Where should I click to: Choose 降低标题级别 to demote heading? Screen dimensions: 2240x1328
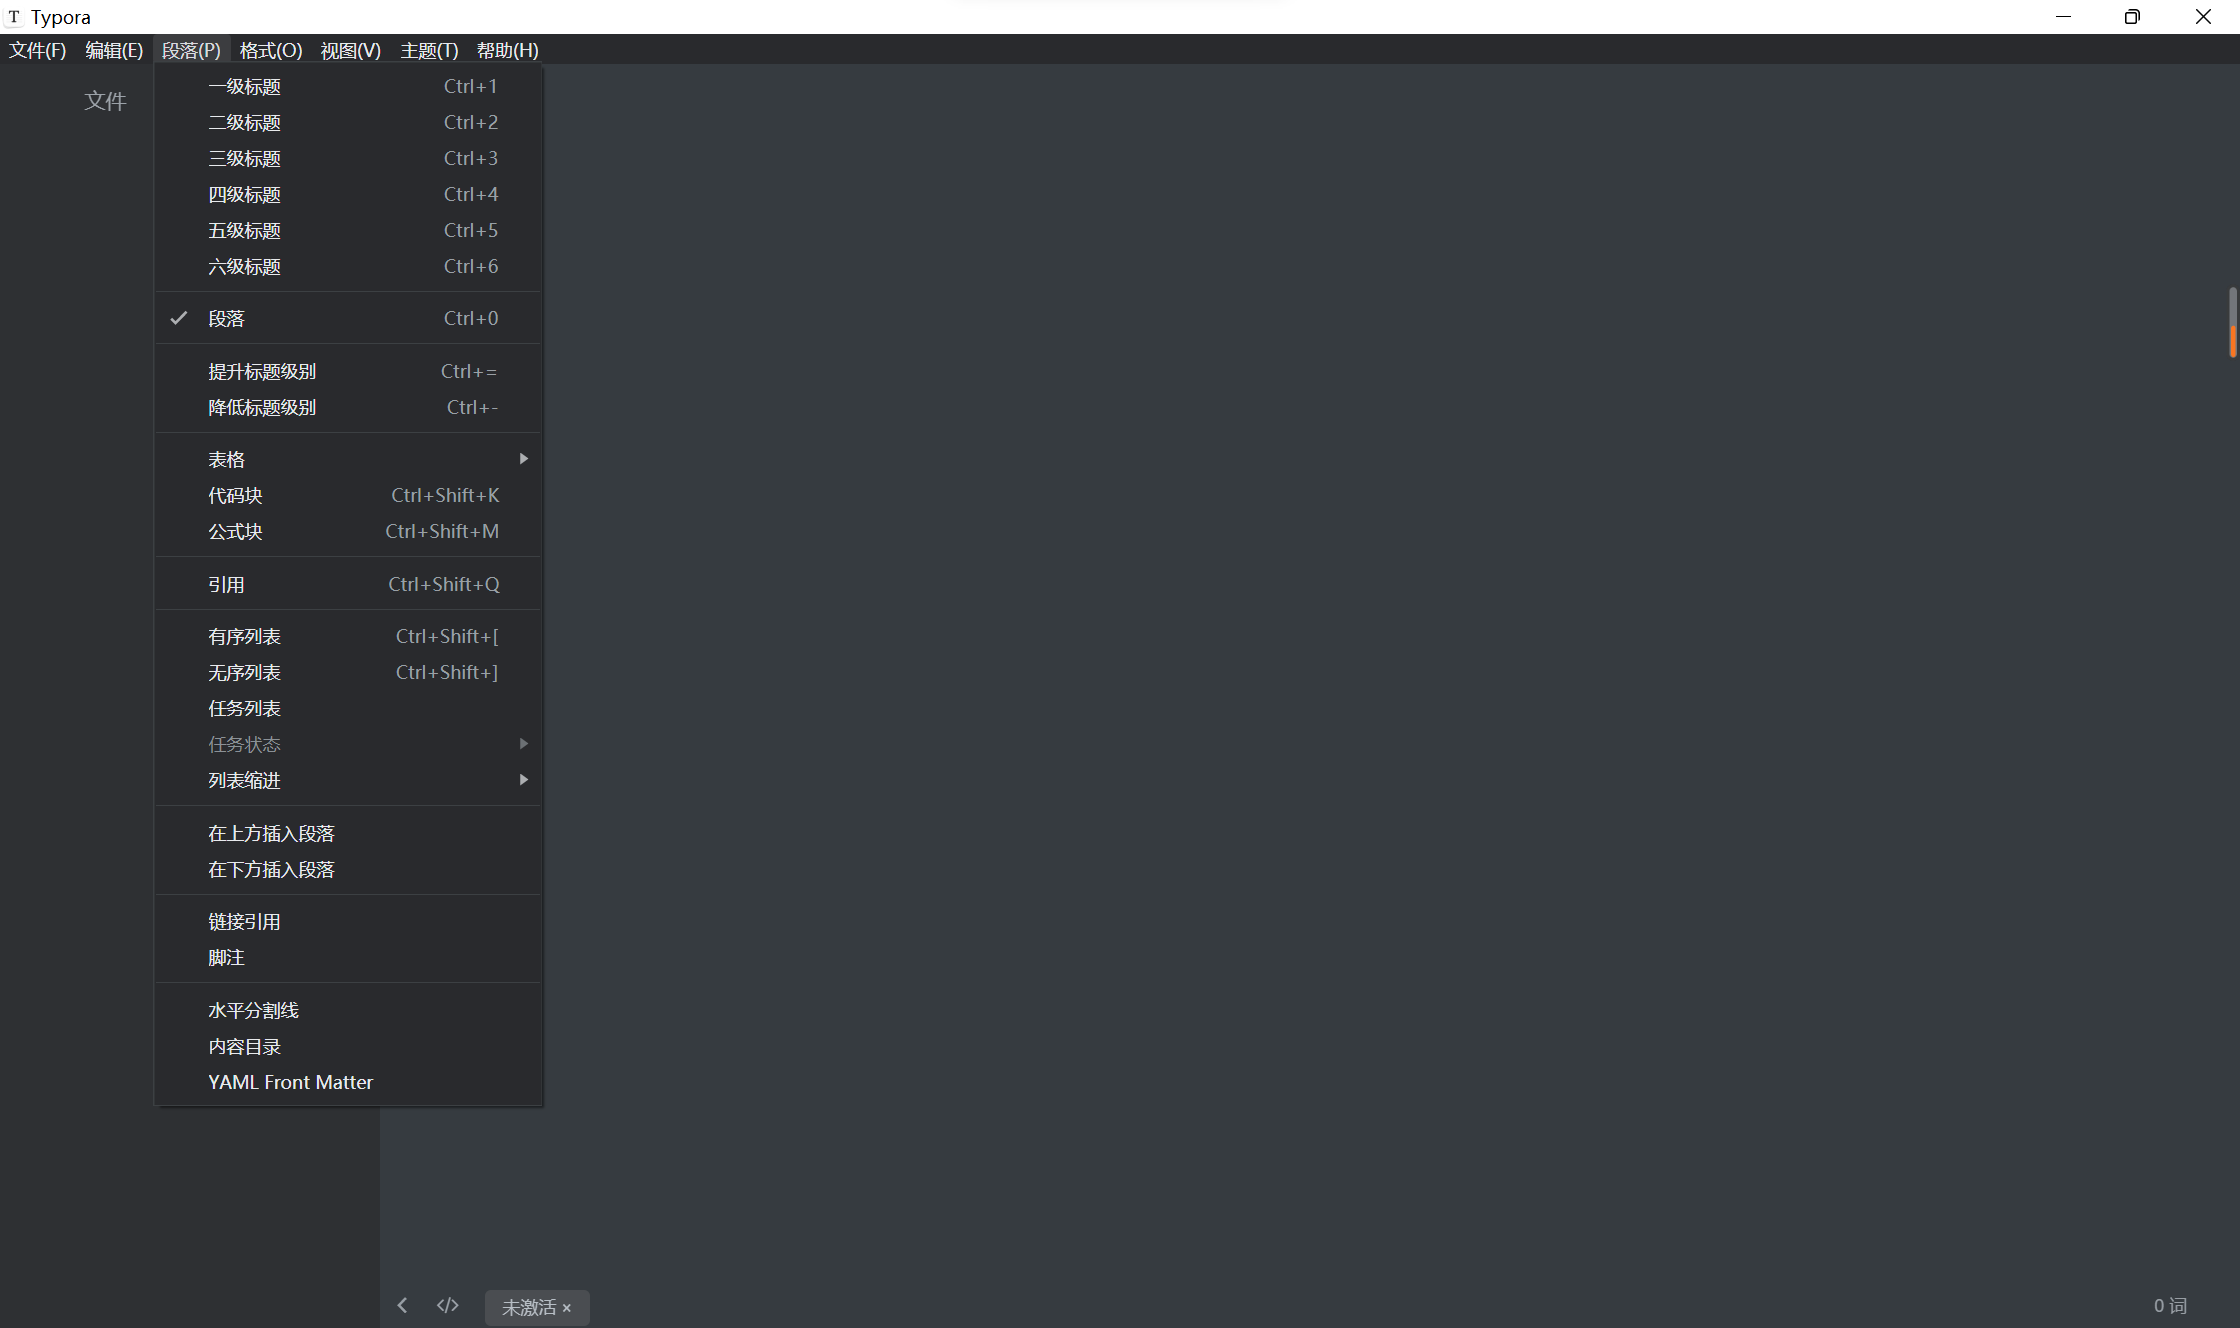348,407
